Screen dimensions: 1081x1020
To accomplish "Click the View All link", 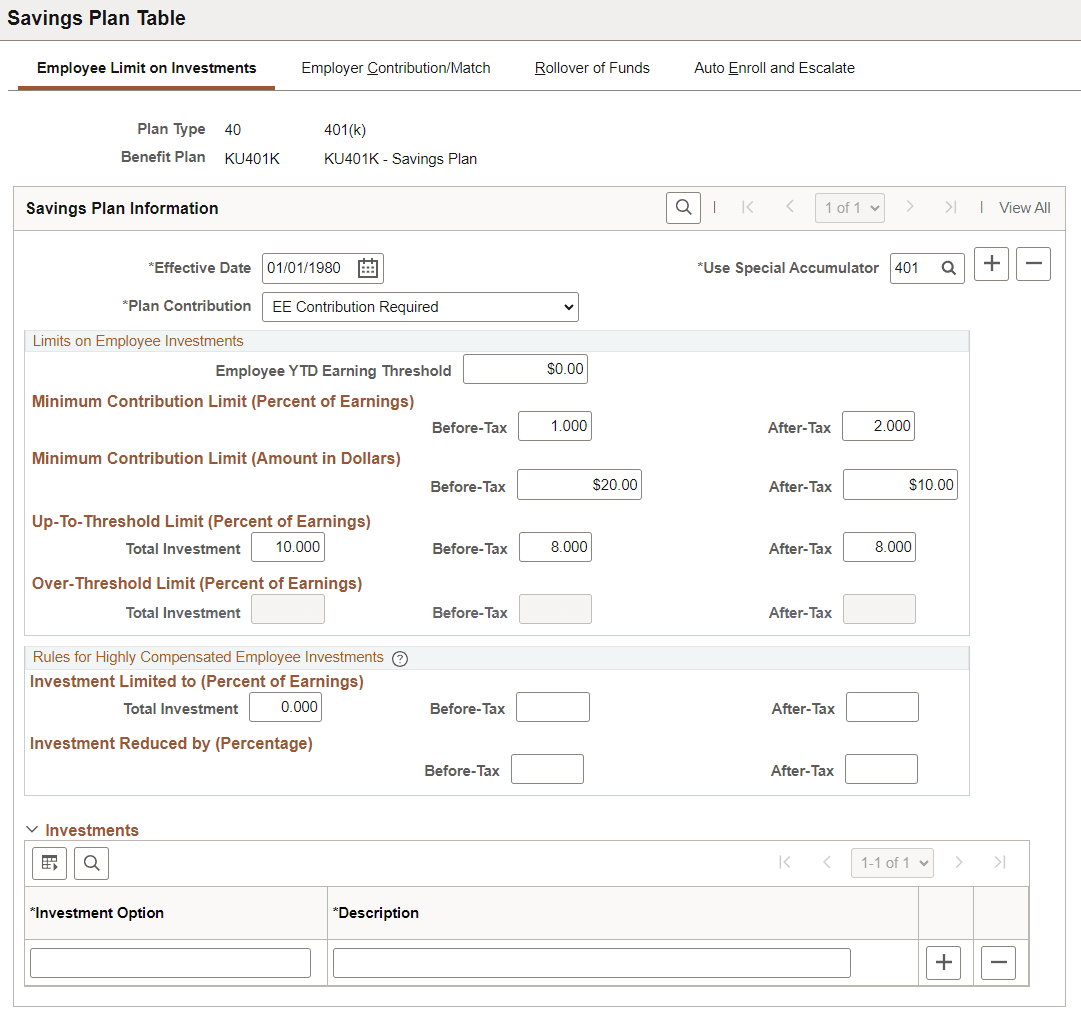I will pyautogui.click(x=1024, y=207).
